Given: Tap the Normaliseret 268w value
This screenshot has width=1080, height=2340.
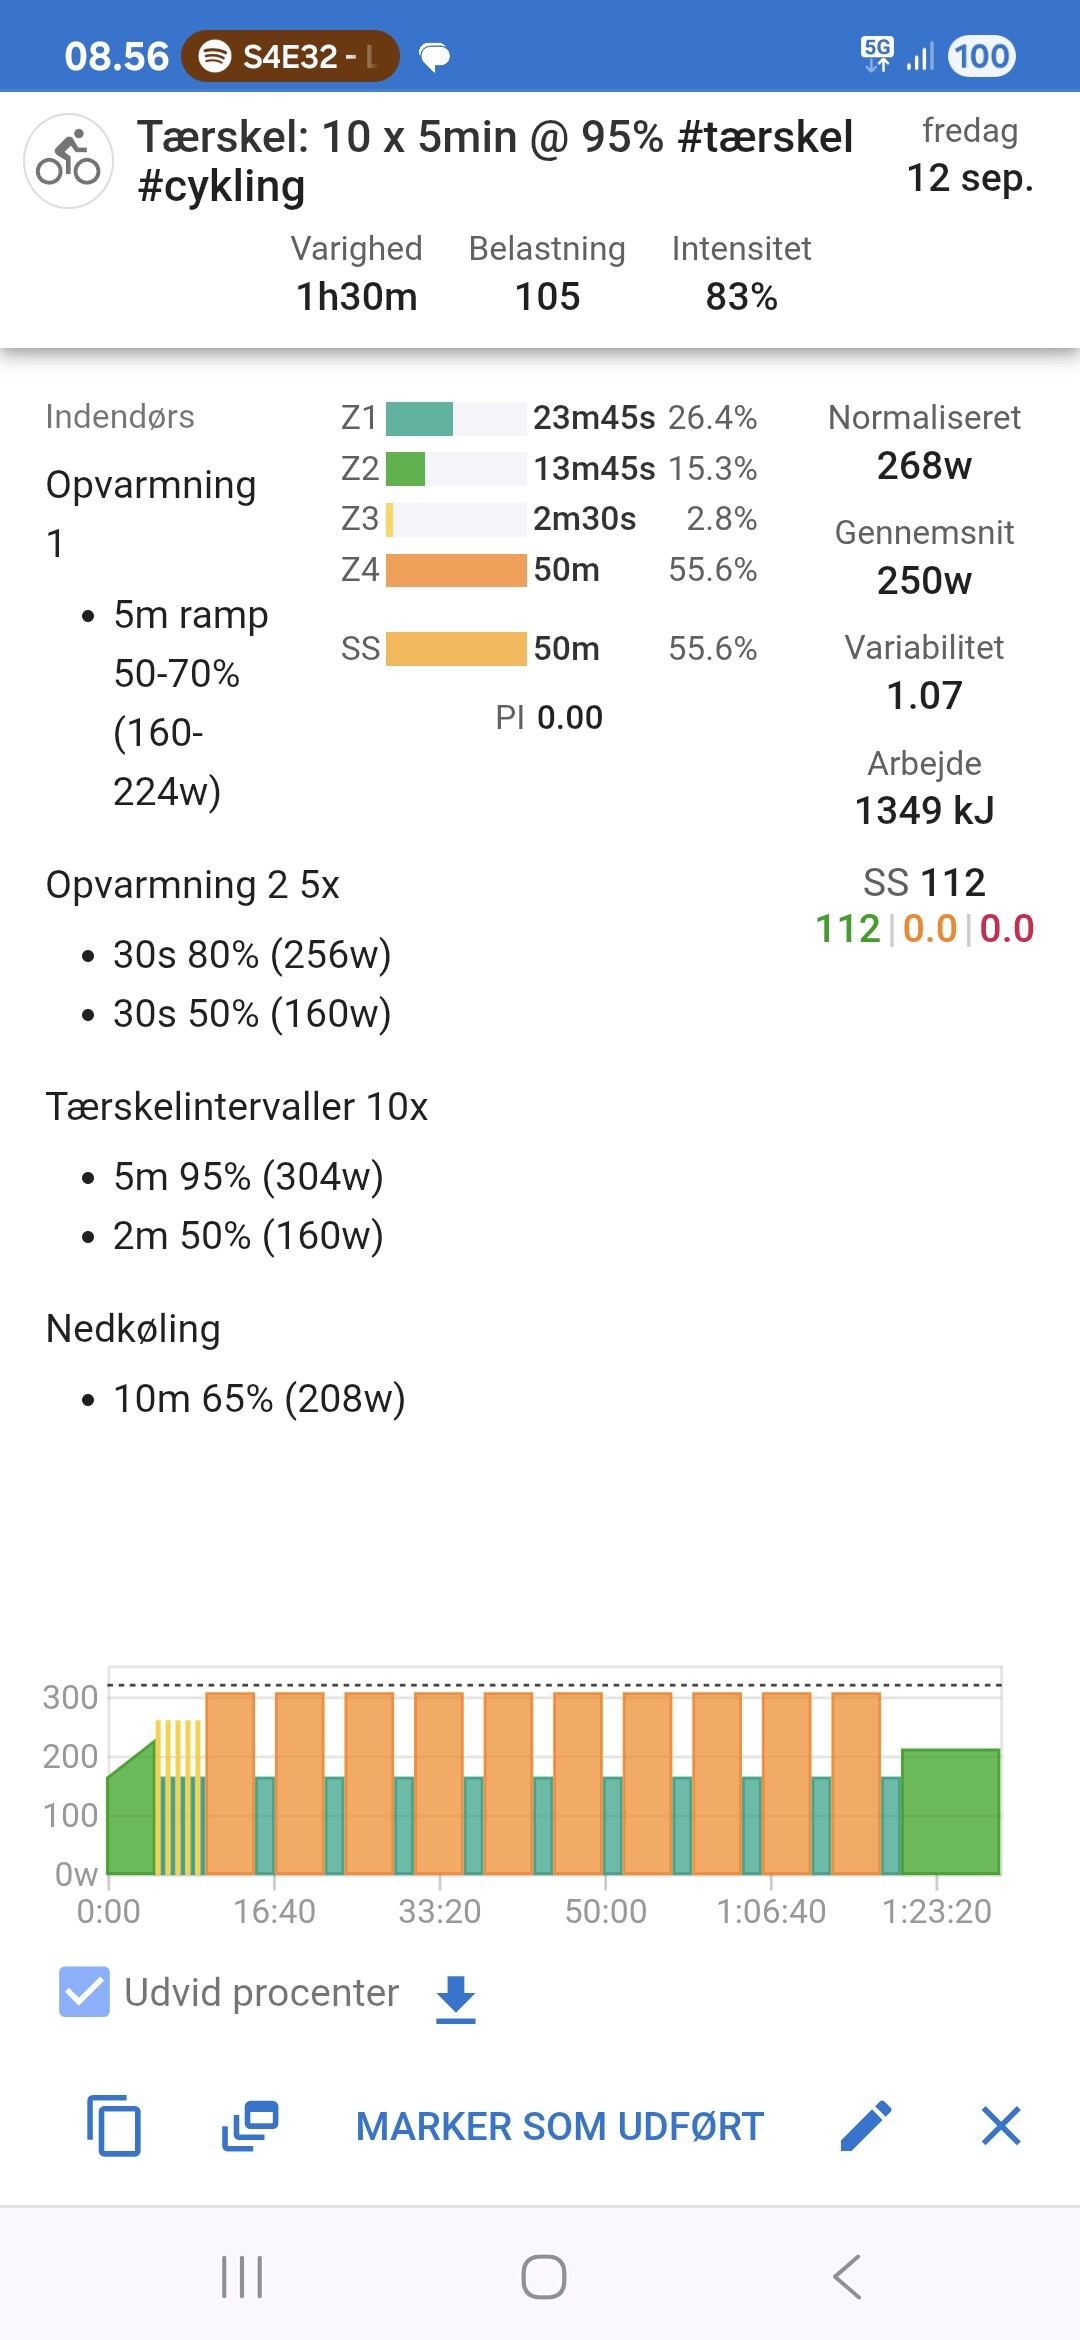Looking at the screenshot, I should coord(924,465).
